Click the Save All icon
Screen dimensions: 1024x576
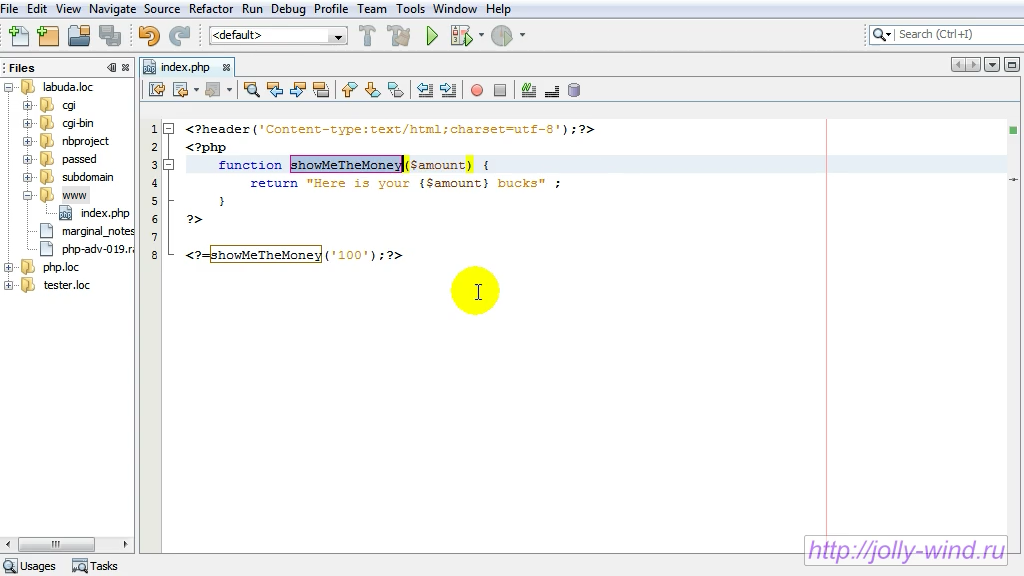110,35
